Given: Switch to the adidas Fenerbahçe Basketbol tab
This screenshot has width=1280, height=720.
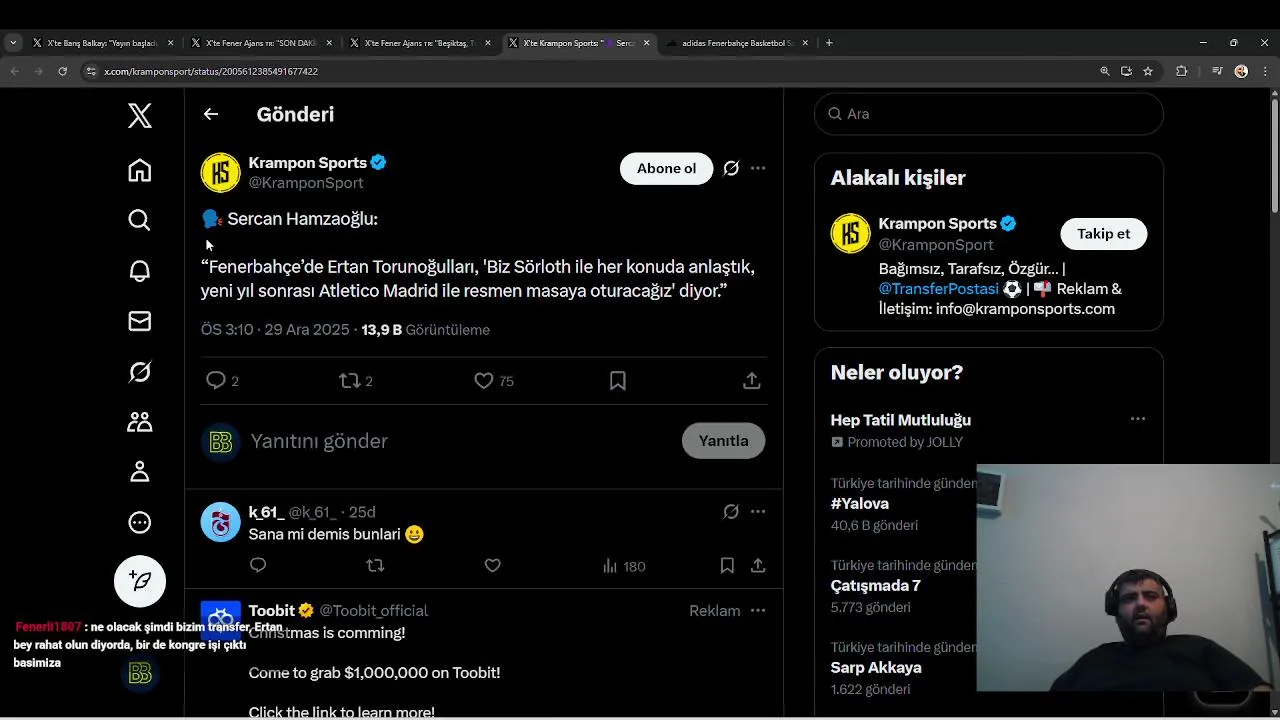Looking at the screenshot, I should (x=738, y=43).
